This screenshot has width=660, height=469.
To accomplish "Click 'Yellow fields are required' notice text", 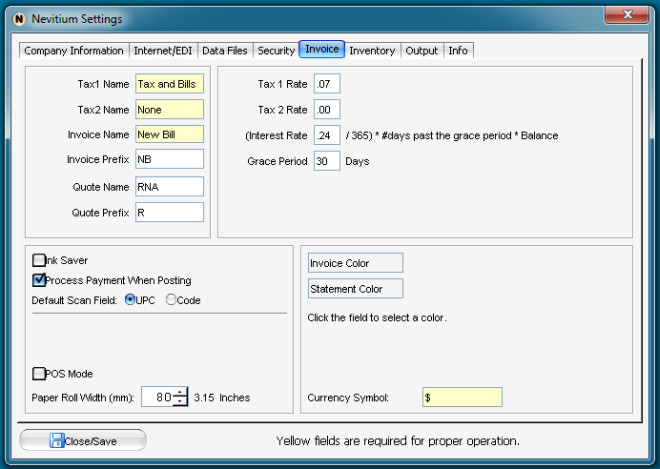I will pyautogui.click(x=398, y=441).
